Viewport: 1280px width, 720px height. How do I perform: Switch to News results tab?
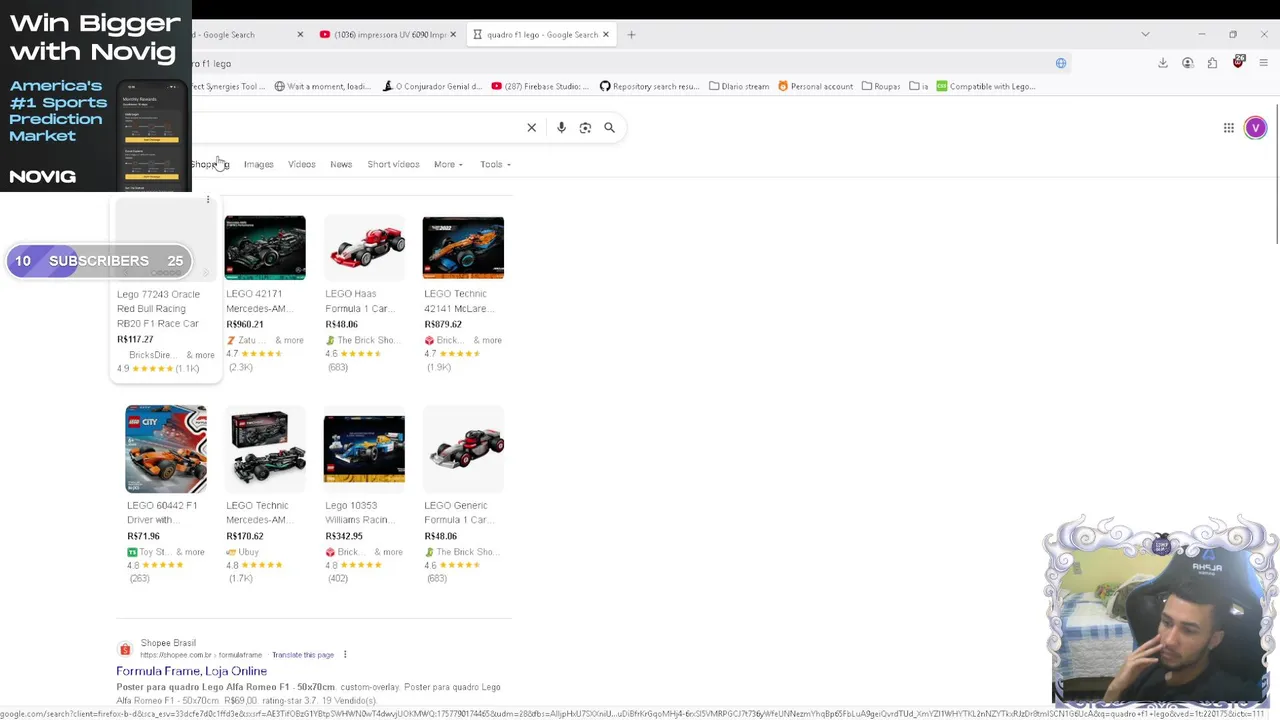tap(341, 164)
